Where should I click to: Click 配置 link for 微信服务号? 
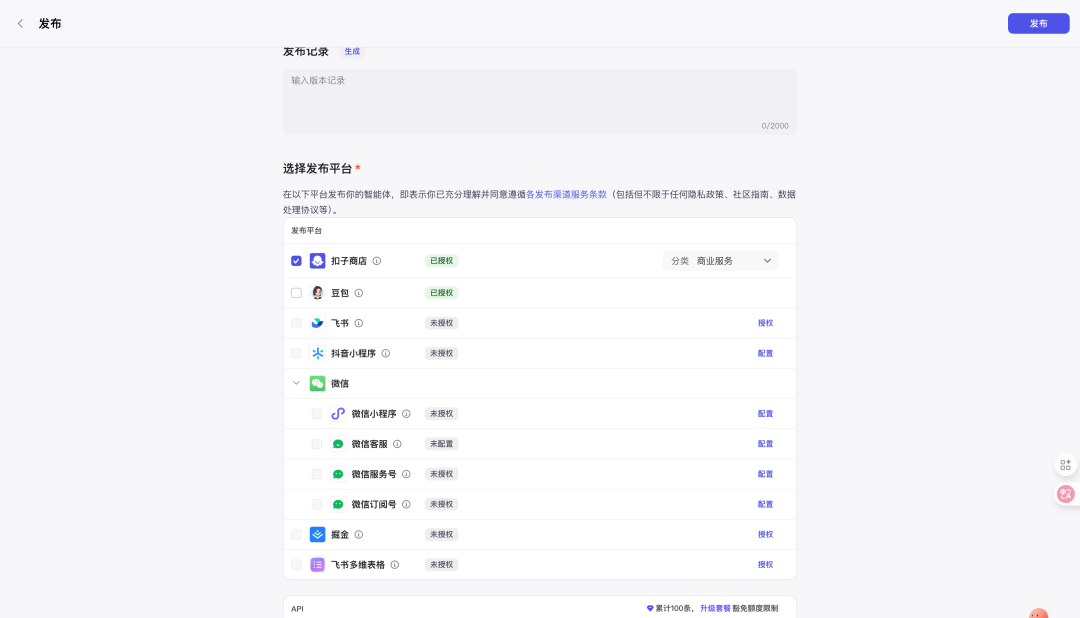point(765,475)
